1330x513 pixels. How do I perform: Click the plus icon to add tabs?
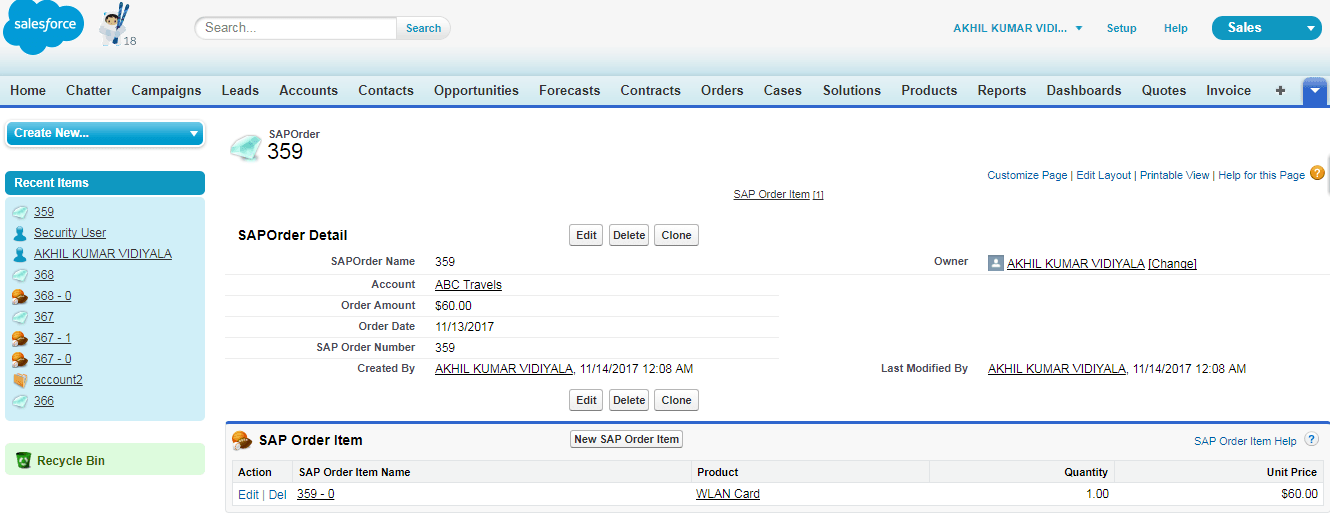(1280, 90)
